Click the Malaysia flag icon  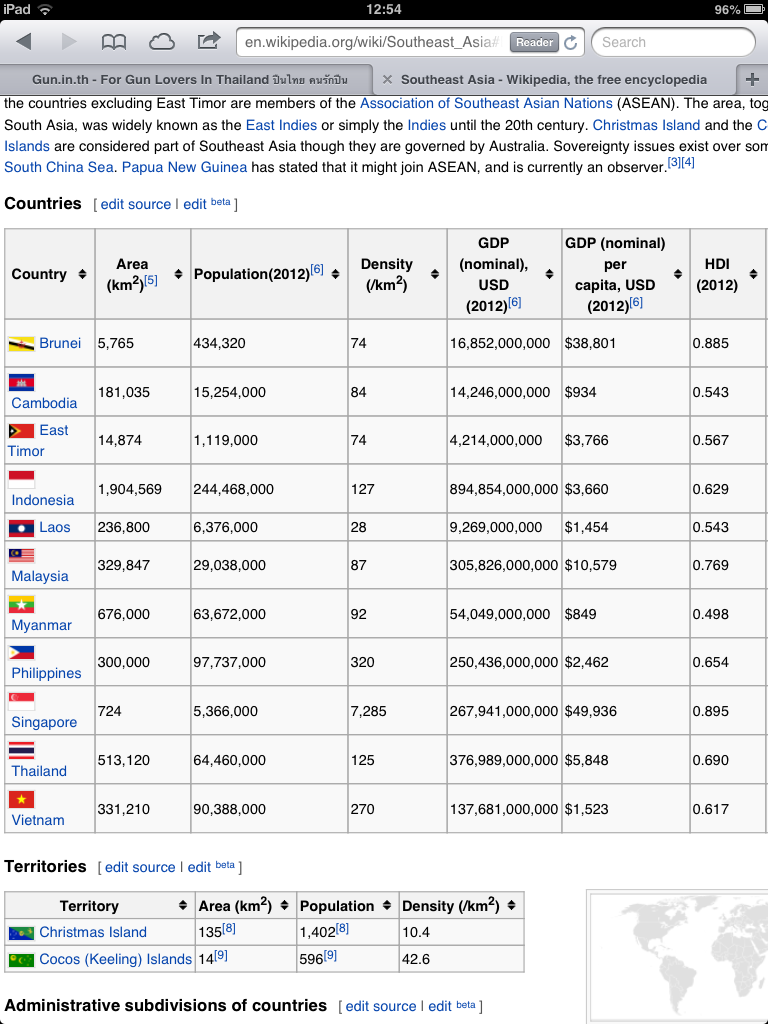21,556
